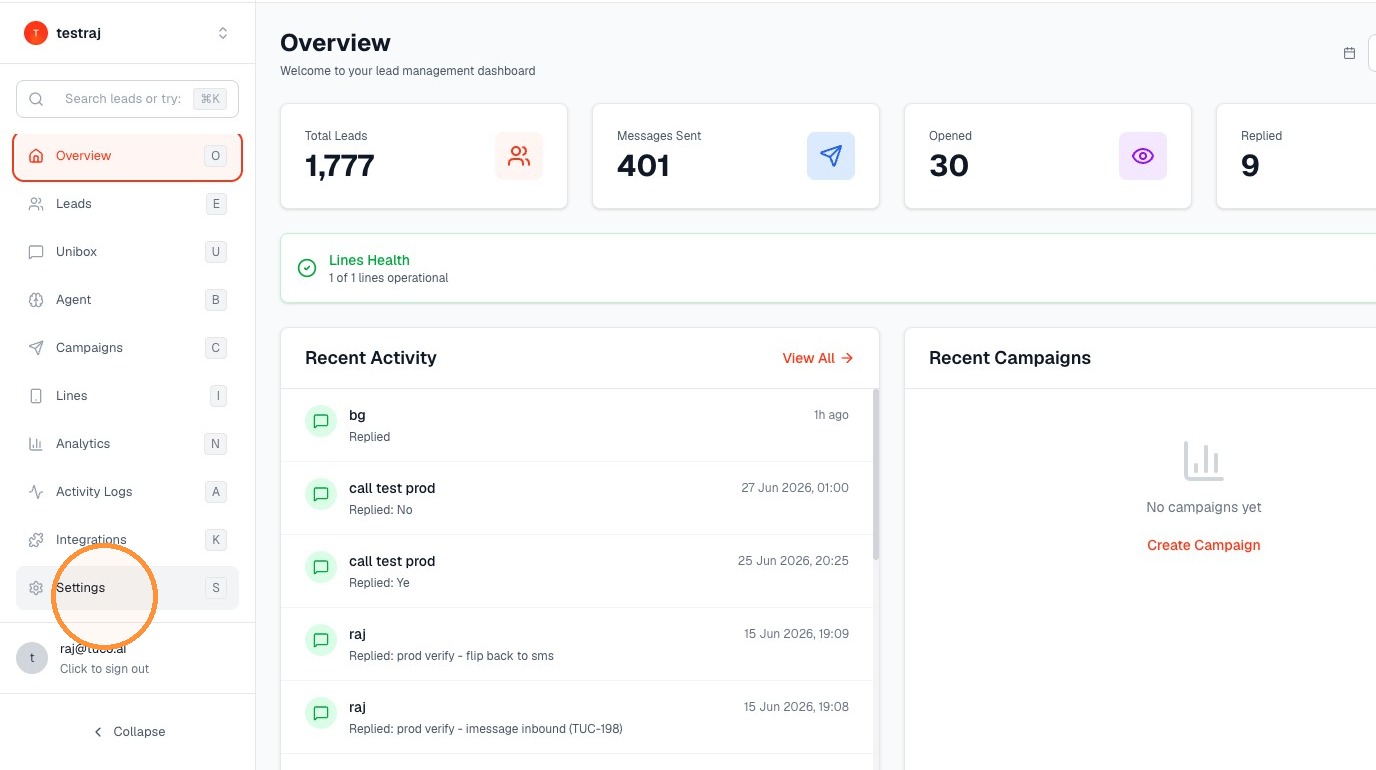Click the bar chart icon in Recent Campaigns
This screenshot has height=770, width=1376.
pos(1203,461)
